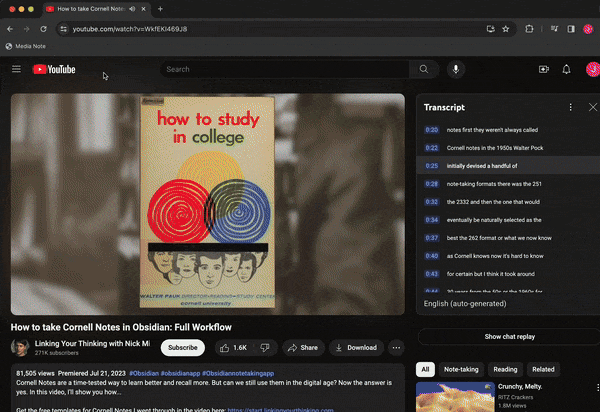Subscribe to the channel

pyautogui.click(x=183, y=348)
